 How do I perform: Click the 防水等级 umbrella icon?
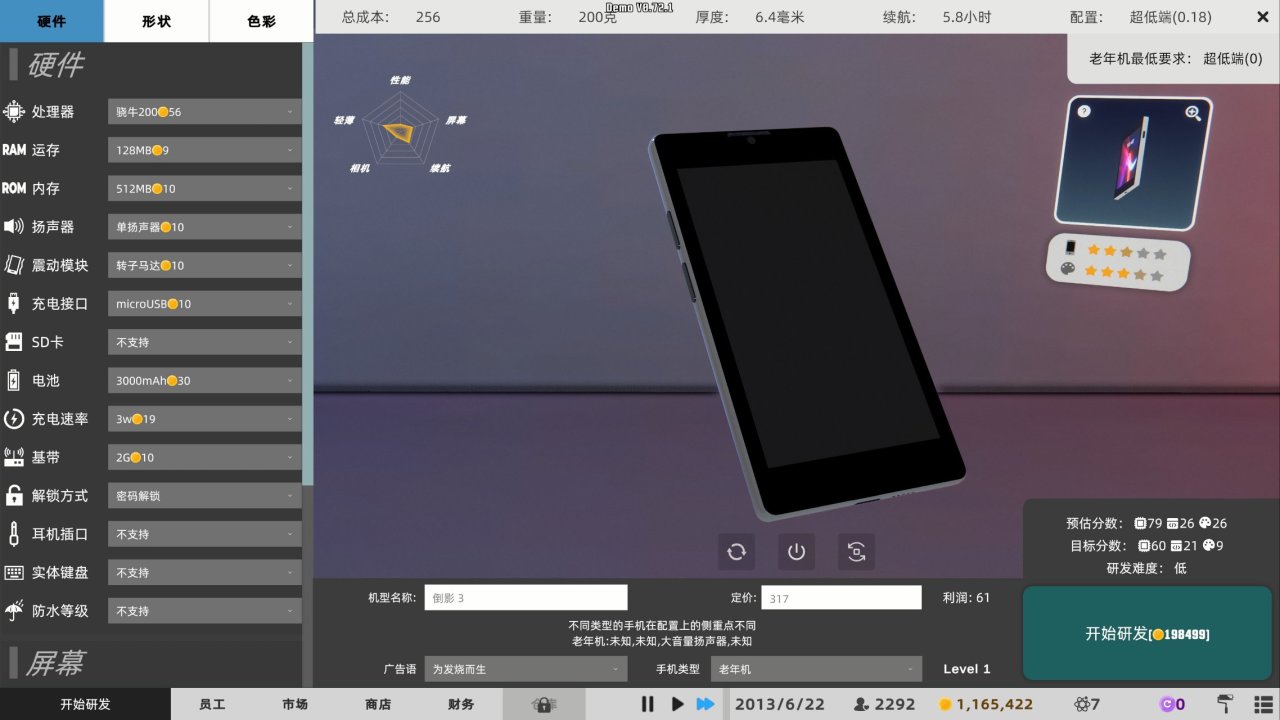pos(14,611)
